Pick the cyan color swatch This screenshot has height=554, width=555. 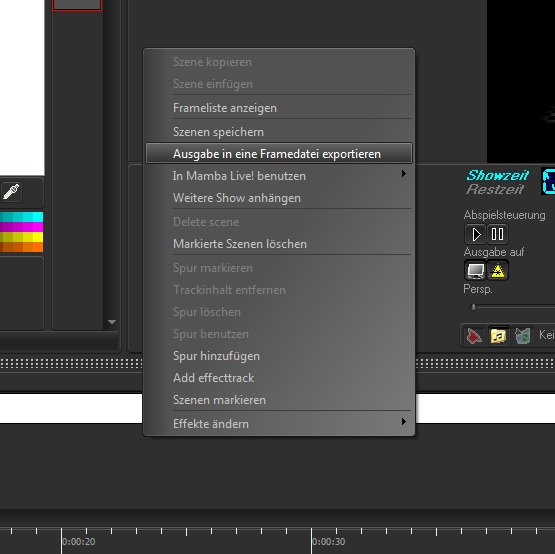point(21,217)
